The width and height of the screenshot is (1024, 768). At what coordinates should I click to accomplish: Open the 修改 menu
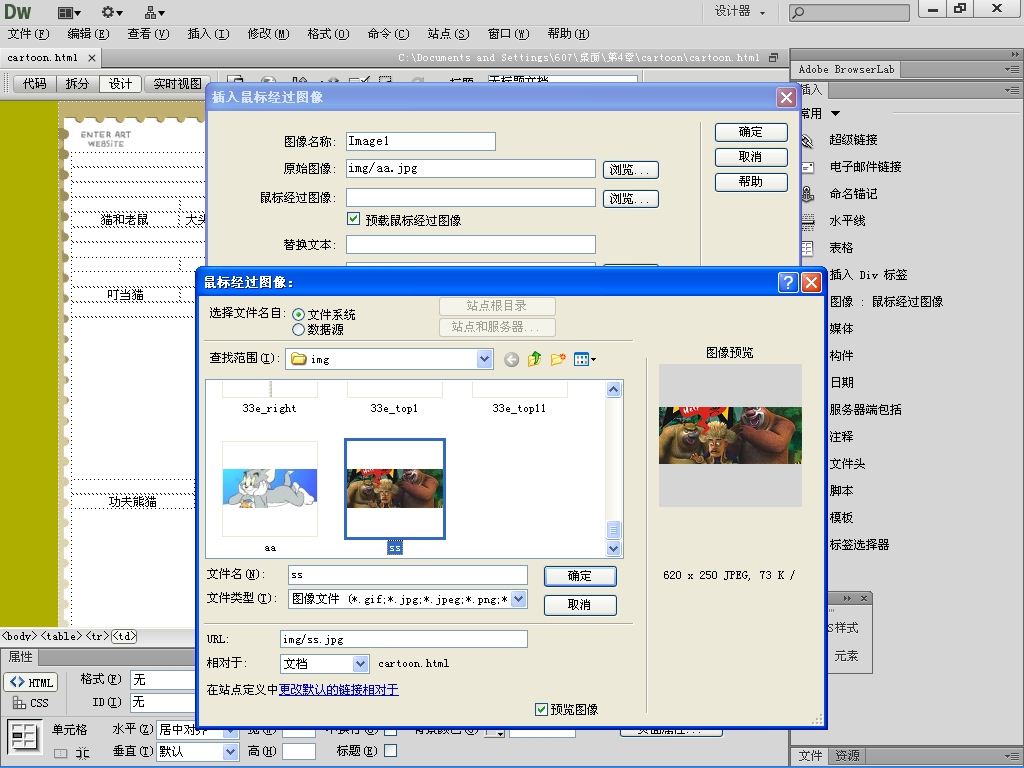pyautogui.click(x=268, y=34)
